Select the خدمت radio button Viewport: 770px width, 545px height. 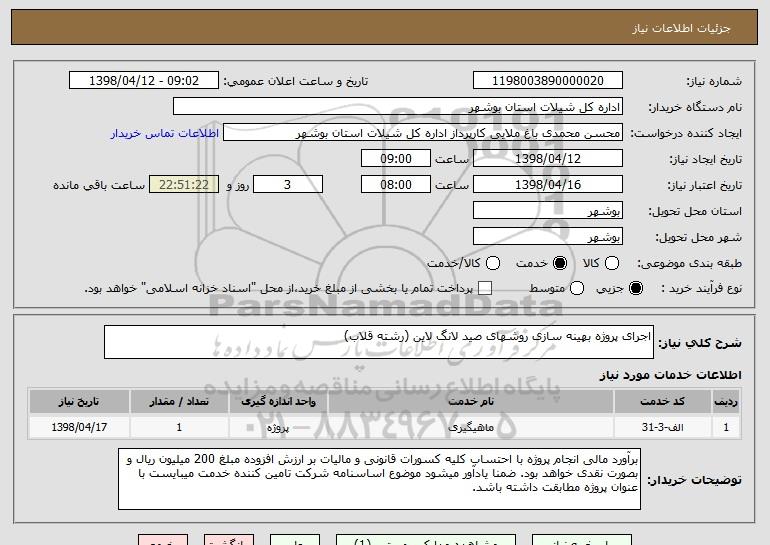560,263
